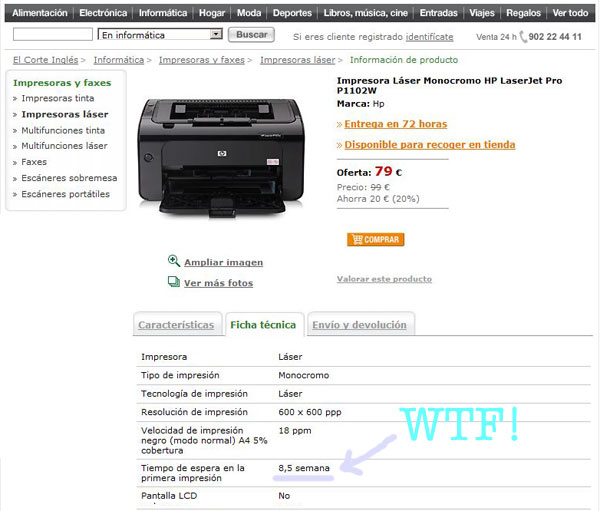Click the '18 ppm' value
The width and height of the screenshot is (600, 511).
click(295, 431)
